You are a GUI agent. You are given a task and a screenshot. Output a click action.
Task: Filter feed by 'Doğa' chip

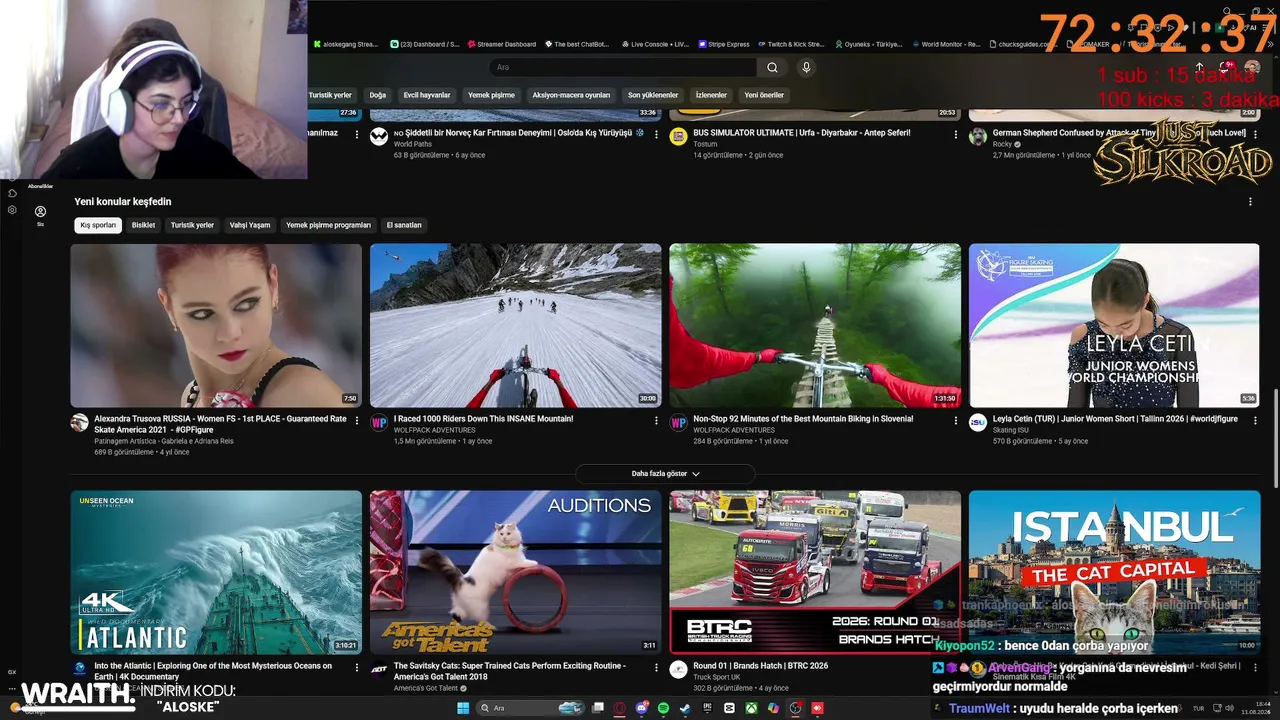point(377,95)
